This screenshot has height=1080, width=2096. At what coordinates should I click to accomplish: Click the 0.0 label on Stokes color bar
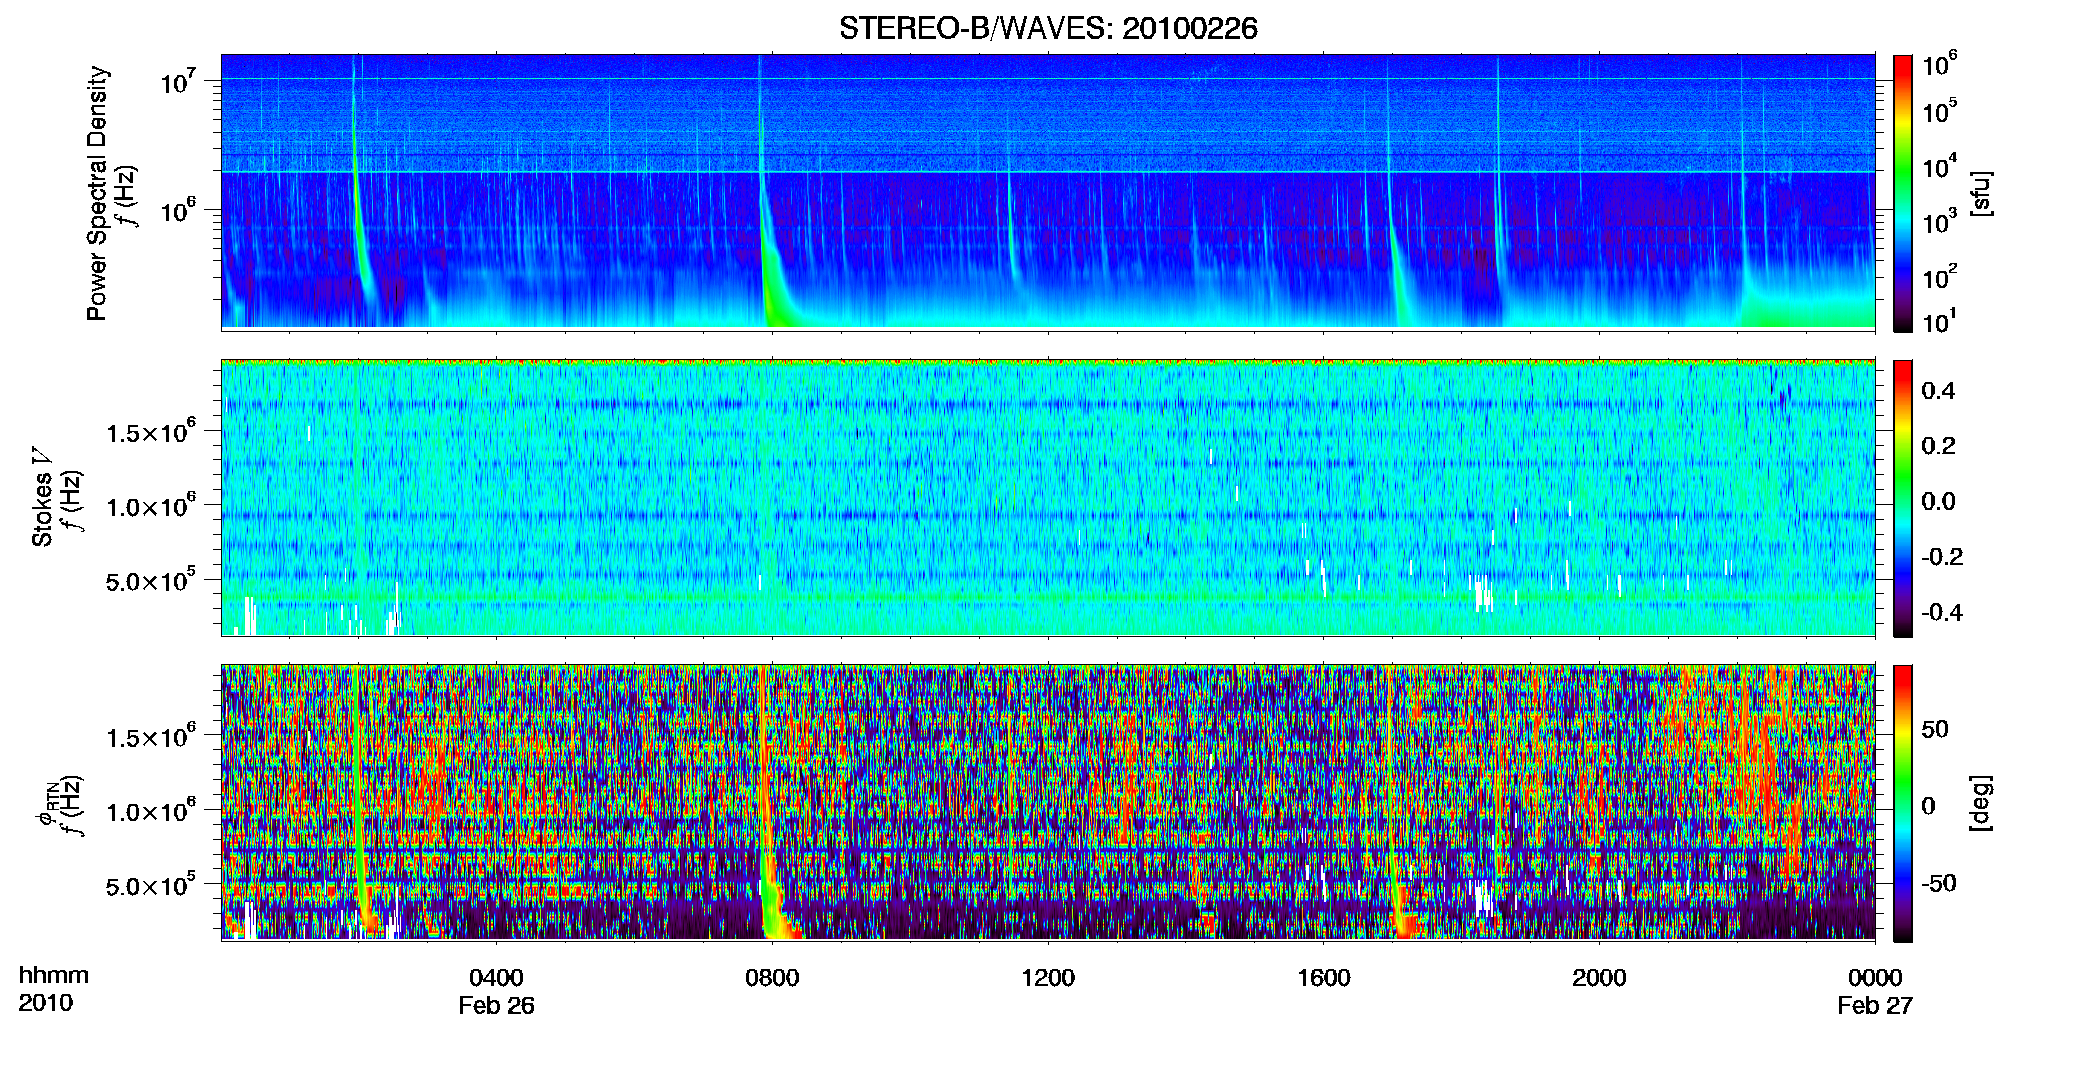1938,501
